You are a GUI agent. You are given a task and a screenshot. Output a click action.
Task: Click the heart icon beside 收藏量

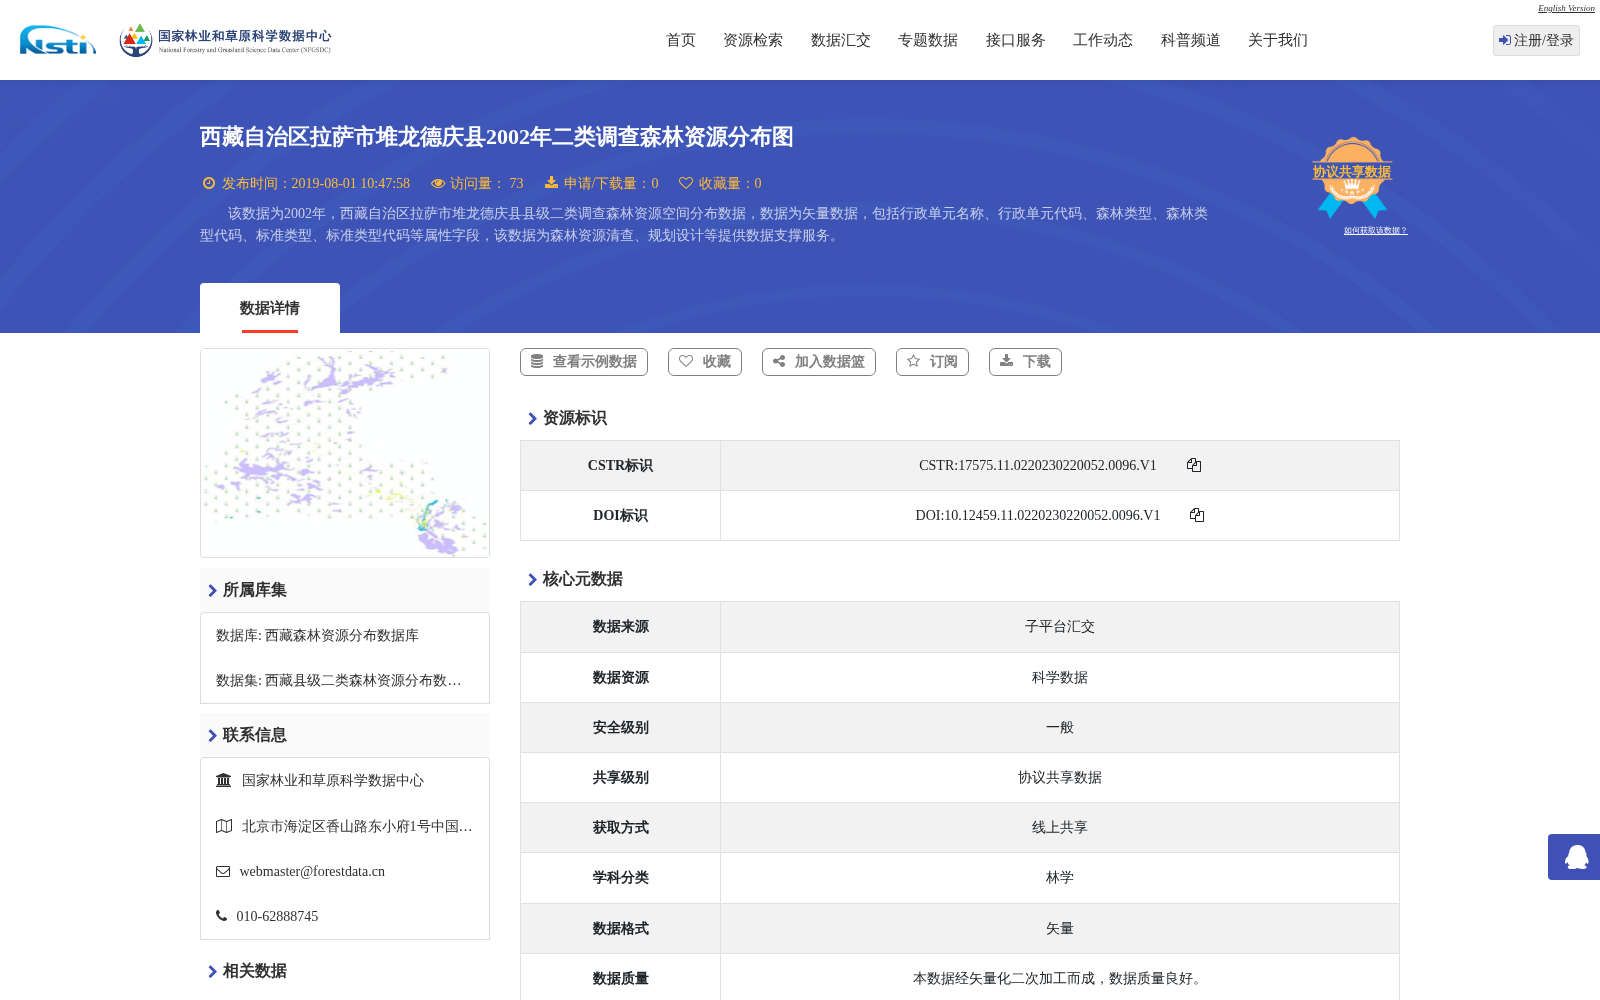click(x=686, y=183)
